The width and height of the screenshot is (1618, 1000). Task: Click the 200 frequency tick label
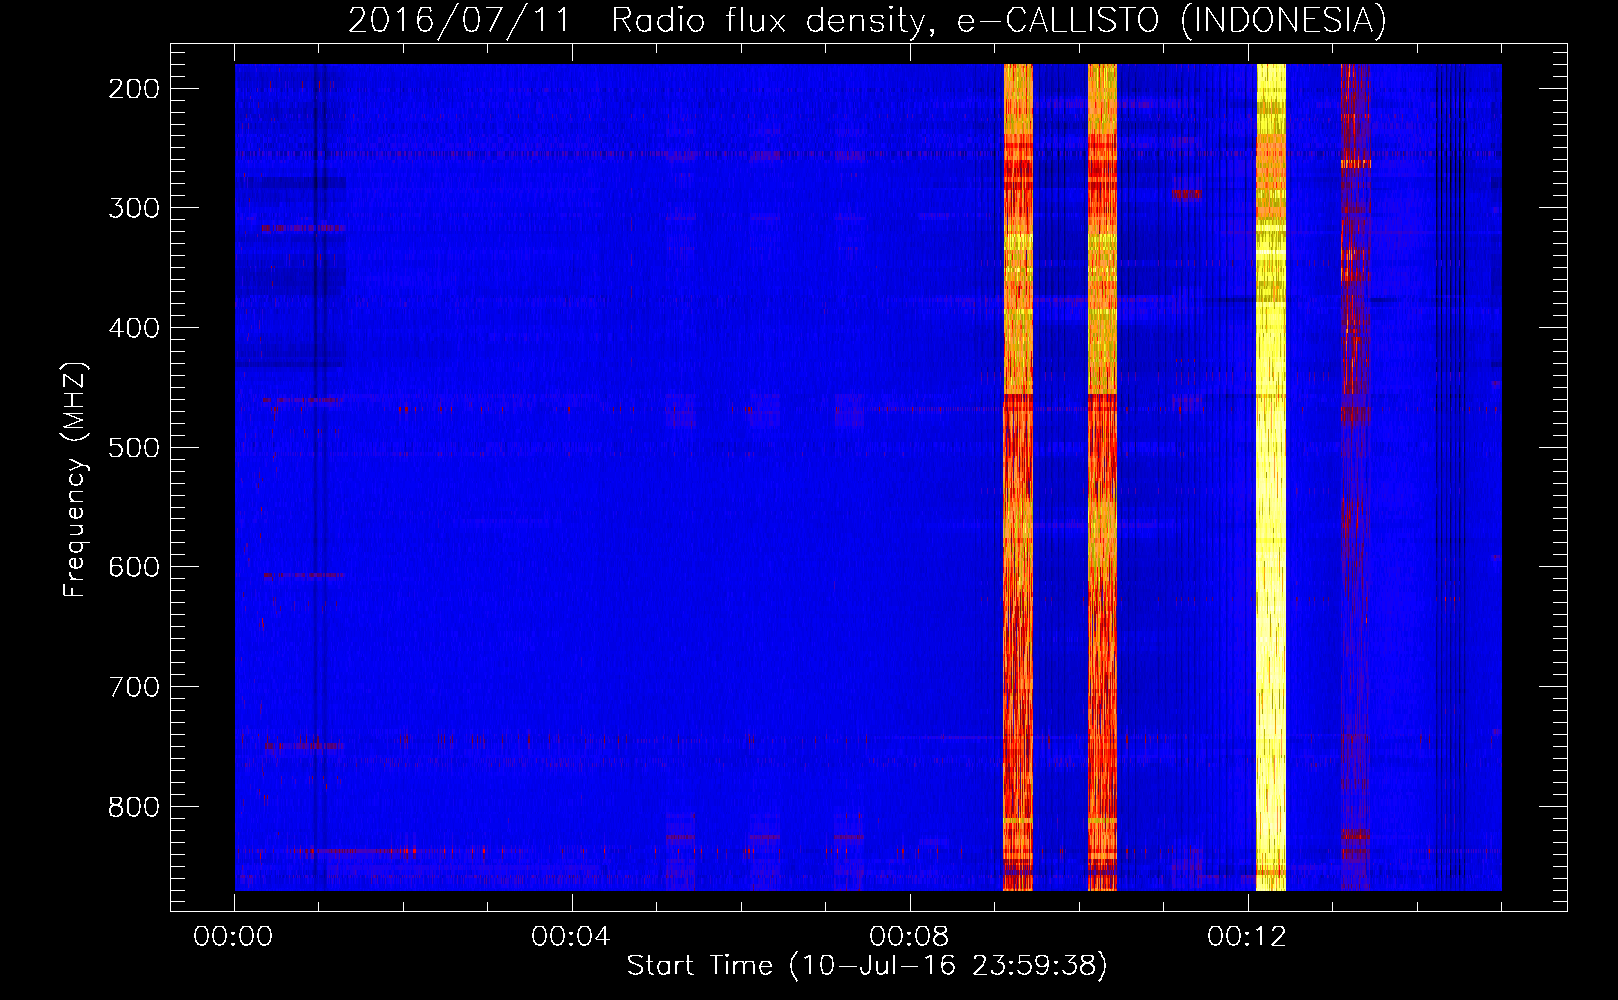[133, 89]
